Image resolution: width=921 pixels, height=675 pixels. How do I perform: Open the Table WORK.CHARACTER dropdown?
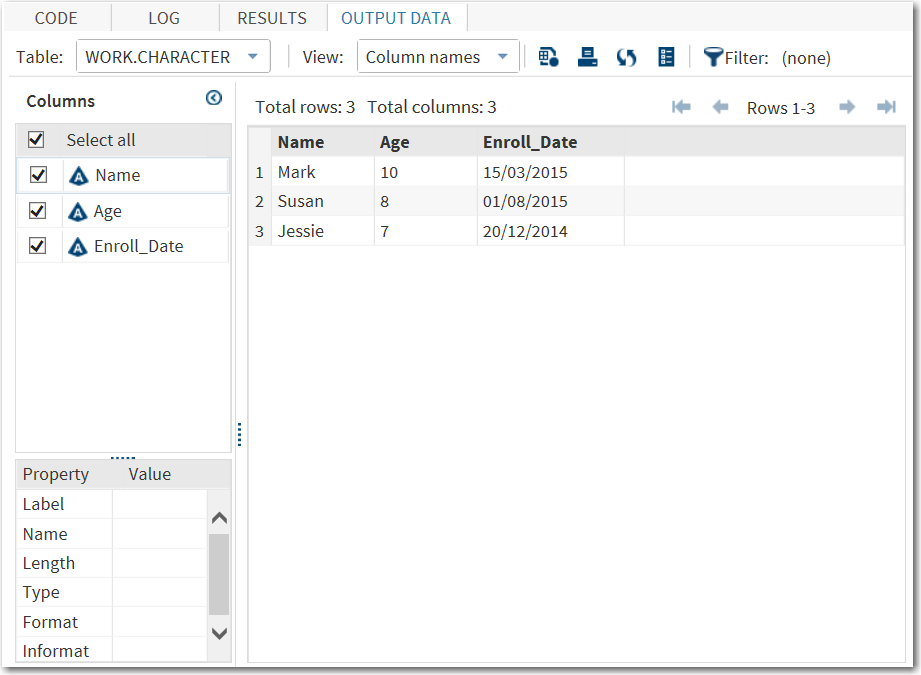pos(173,57)
